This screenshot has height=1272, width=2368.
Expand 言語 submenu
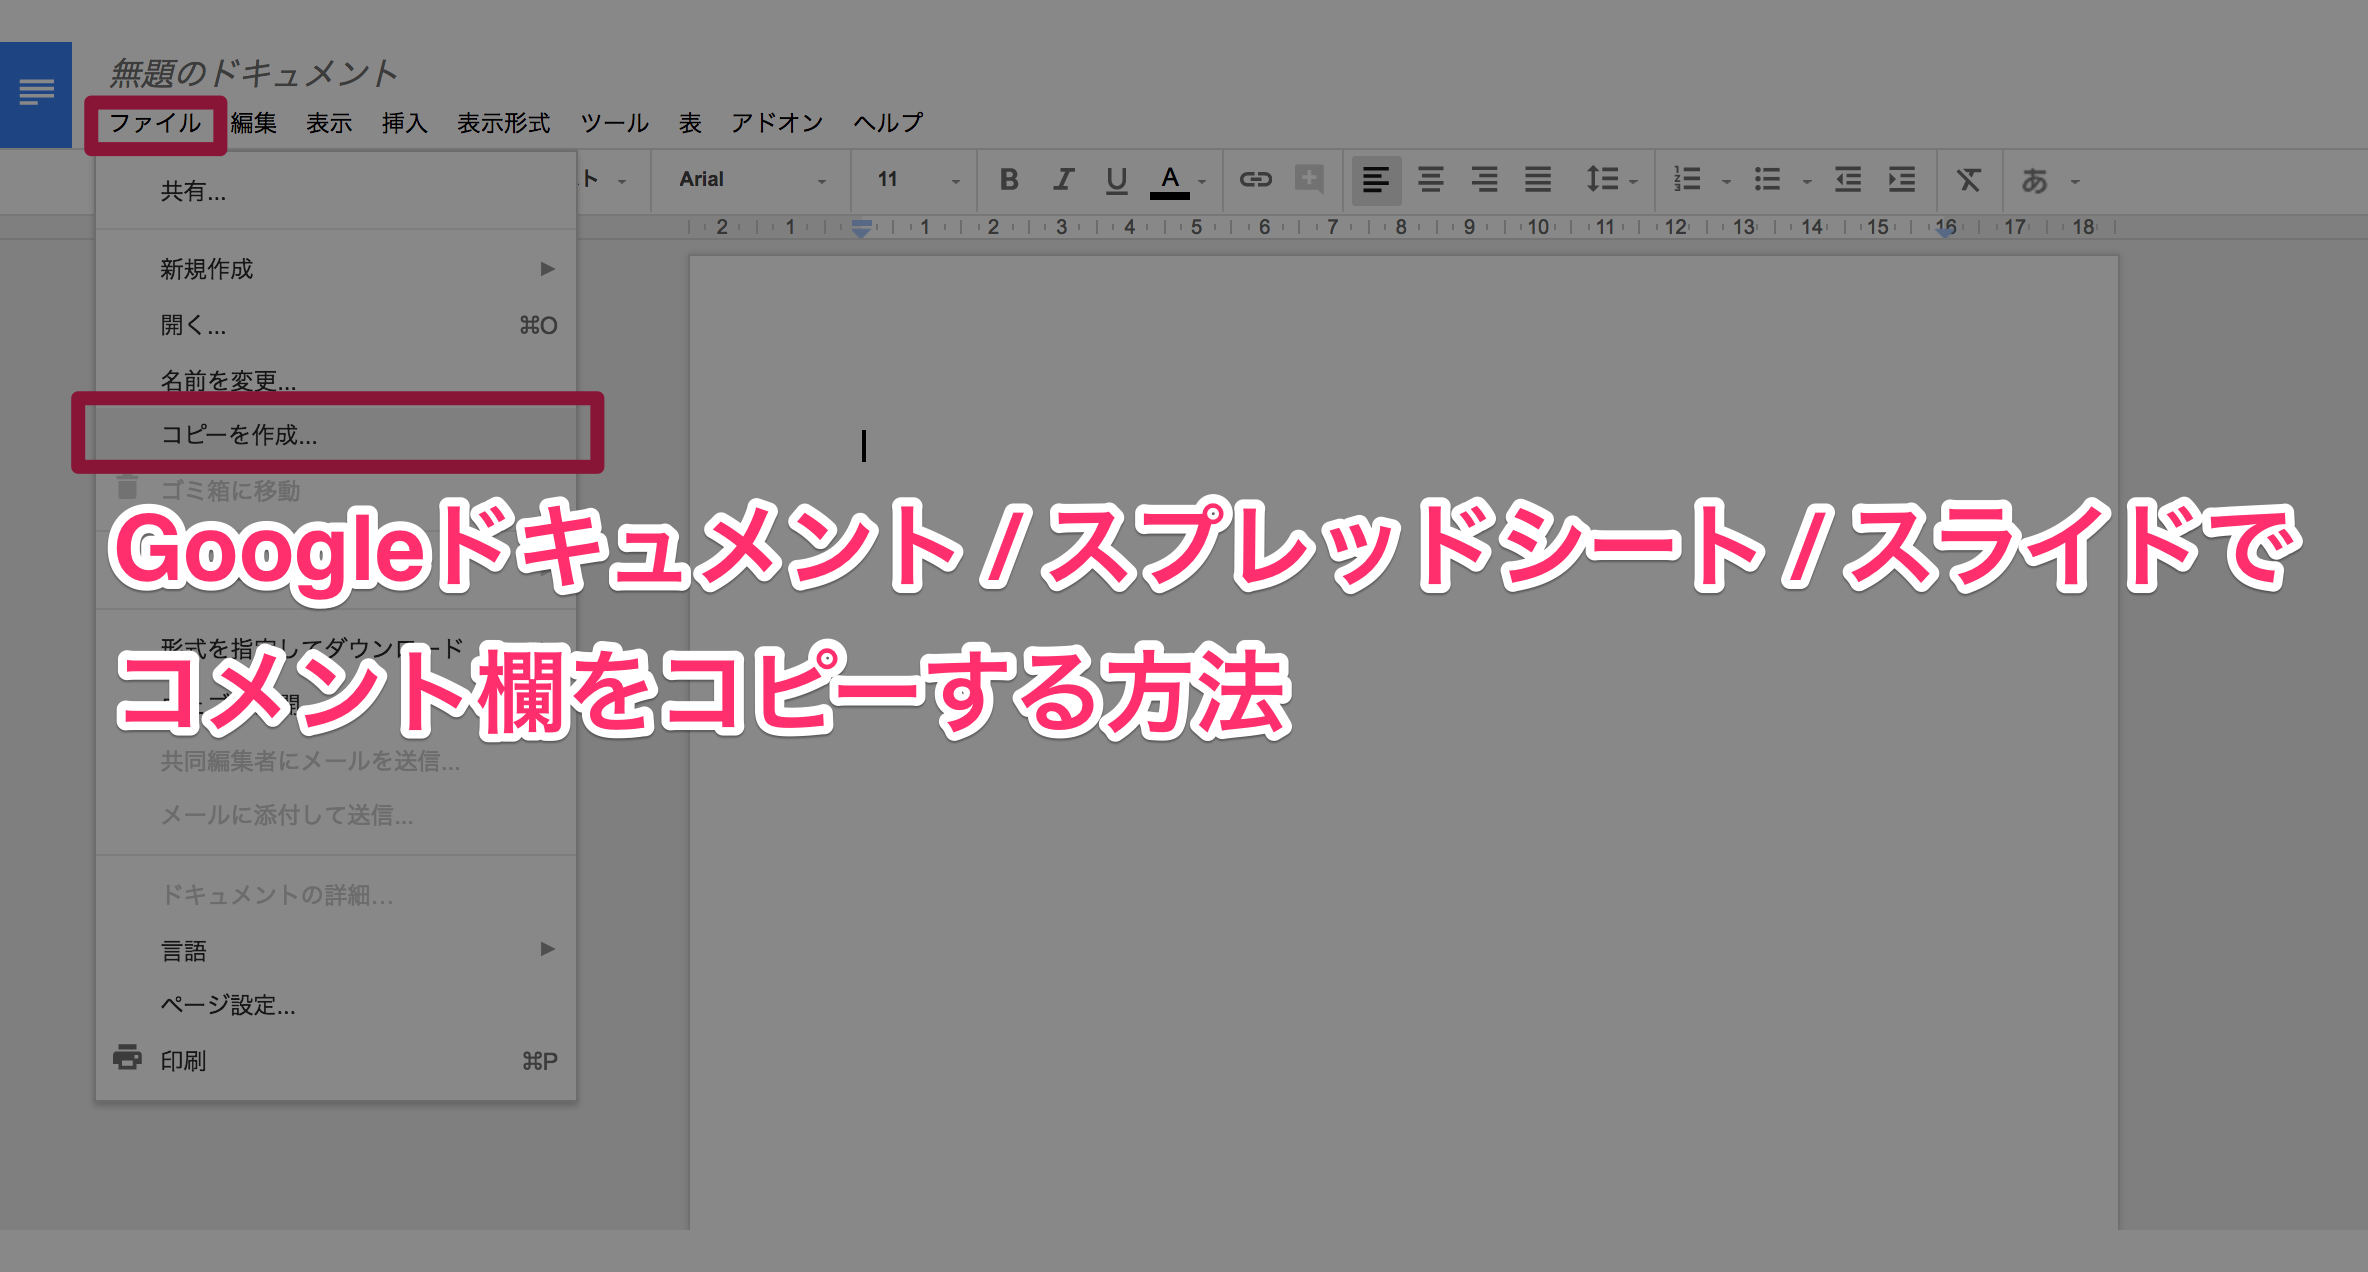[x=336, y=950]
